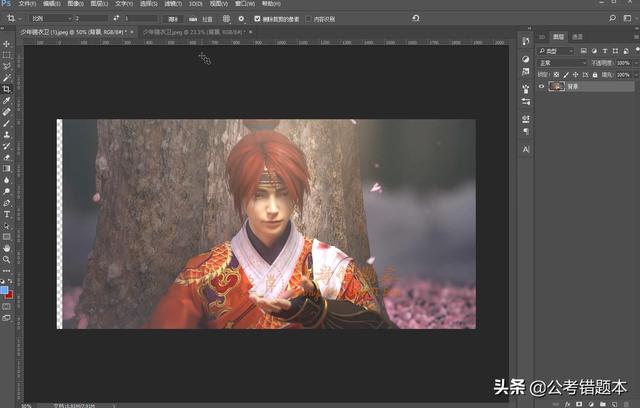
Task: Select the Gradient tool
Action: pos(7,169)
